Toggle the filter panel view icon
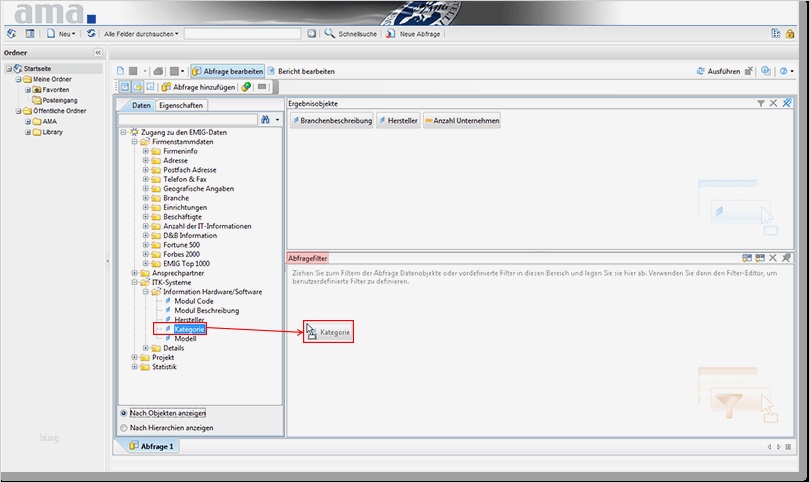 coord(137,87)
